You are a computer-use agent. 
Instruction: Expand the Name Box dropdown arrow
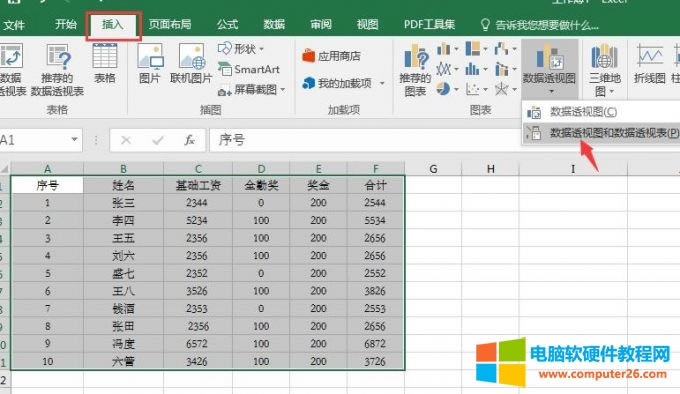pos(75,140)
